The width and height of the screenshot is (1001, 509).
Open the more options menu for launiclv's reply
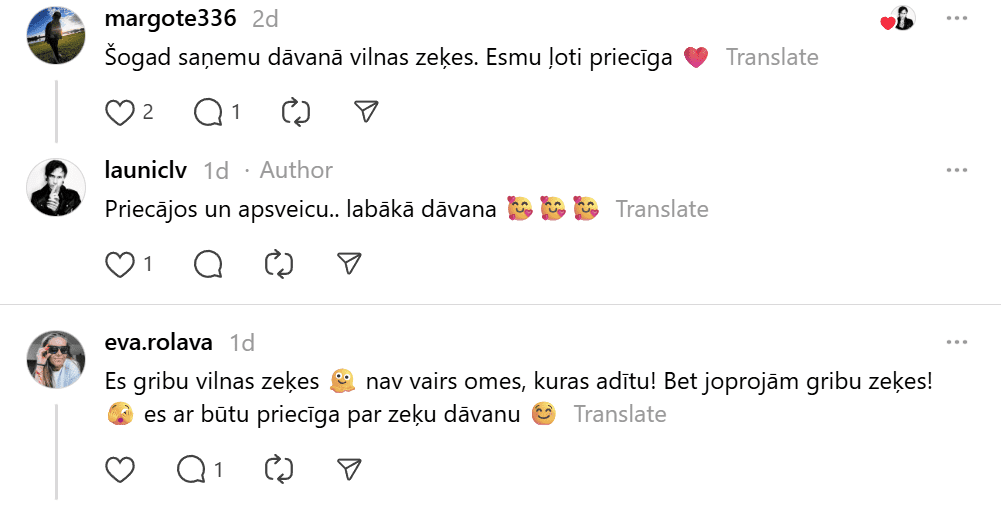(x=957, y=170)
